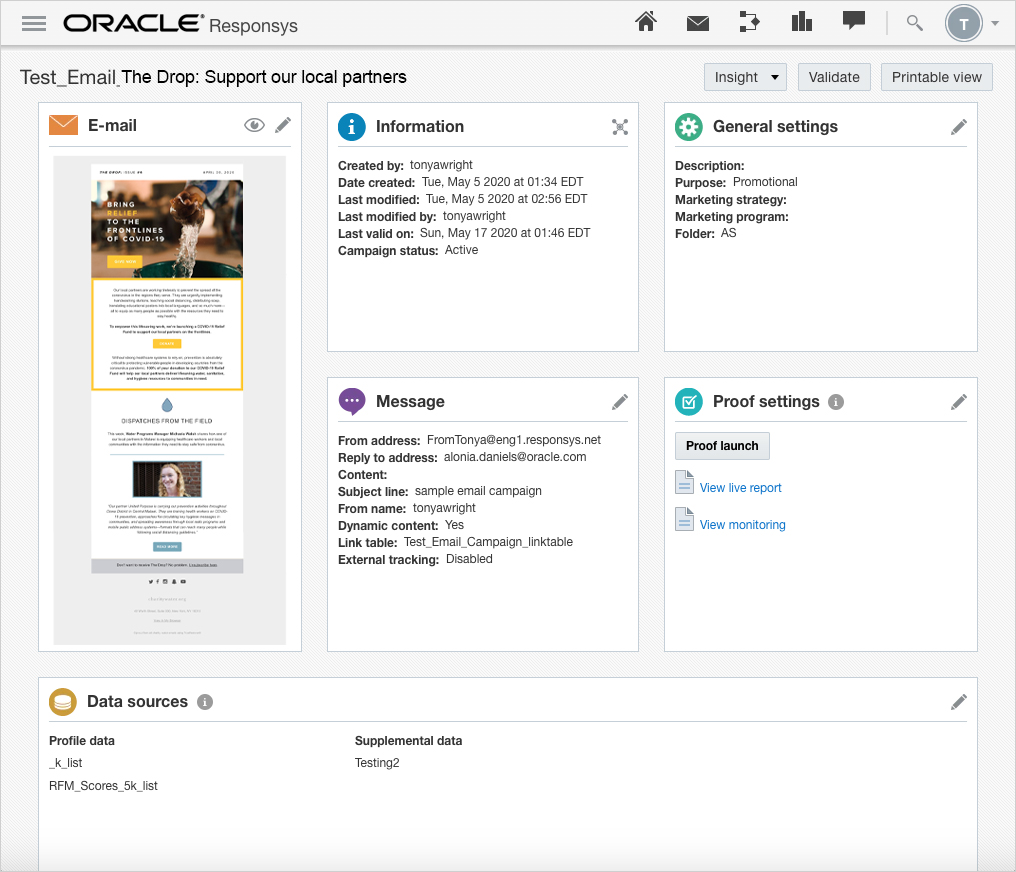The image size is (1016, 872).
Task: Edit General settings with pencil
Action: click(x=959, y=127)
